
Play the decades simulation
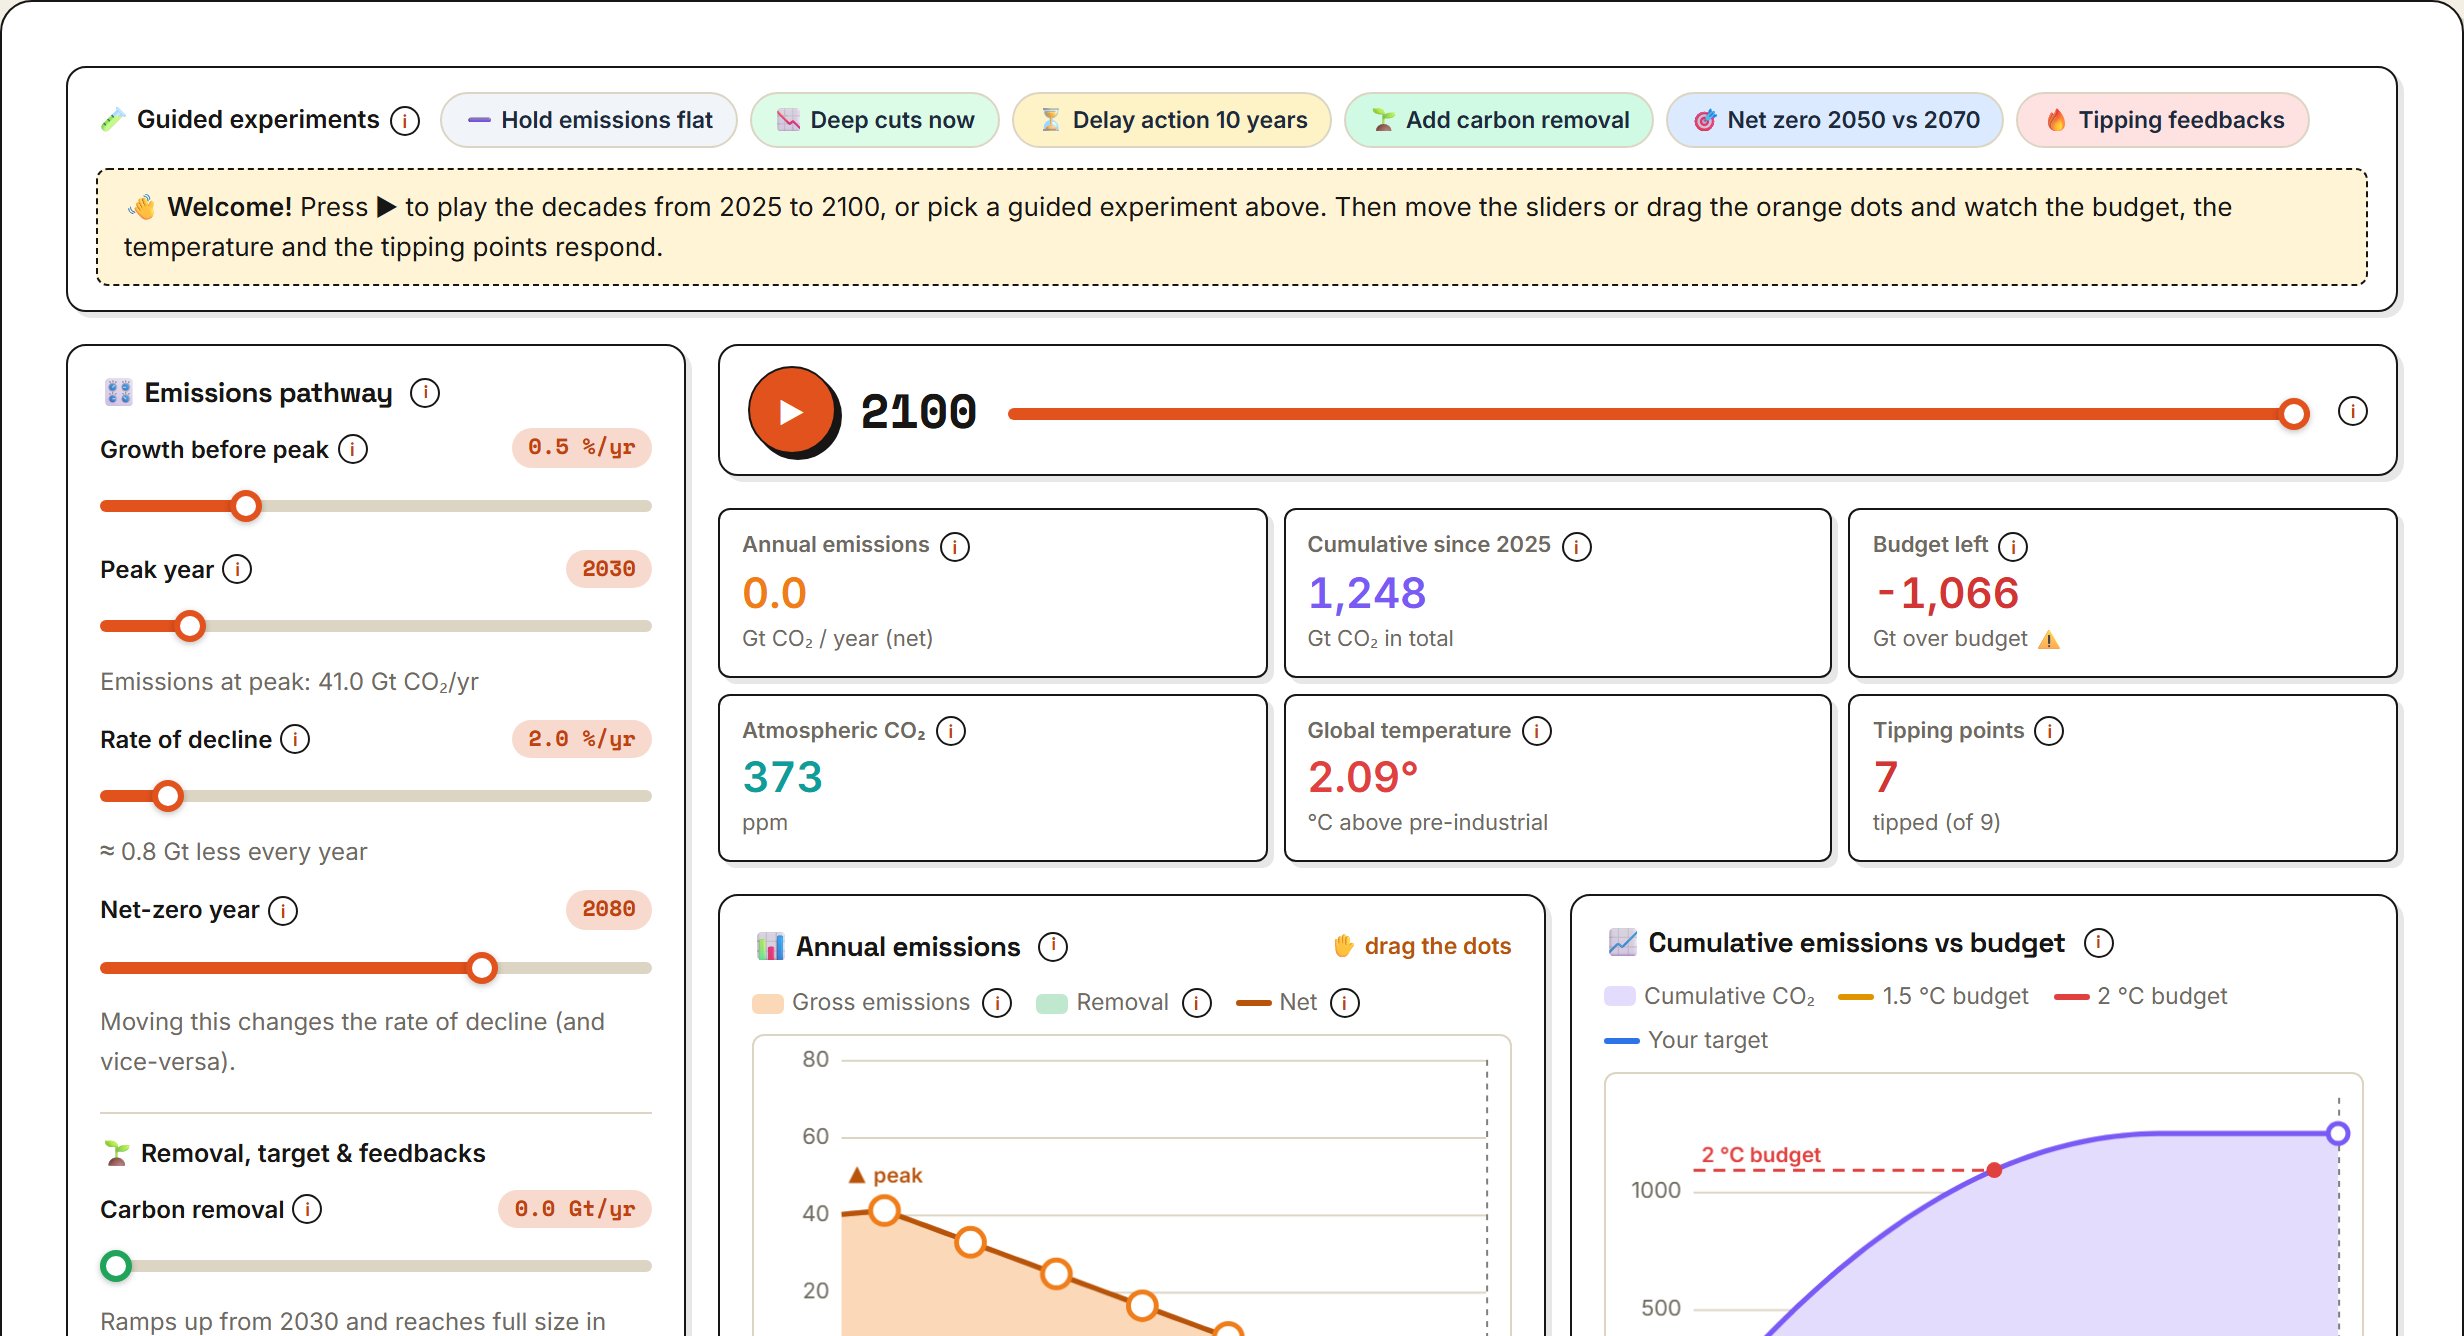[792, 411]
